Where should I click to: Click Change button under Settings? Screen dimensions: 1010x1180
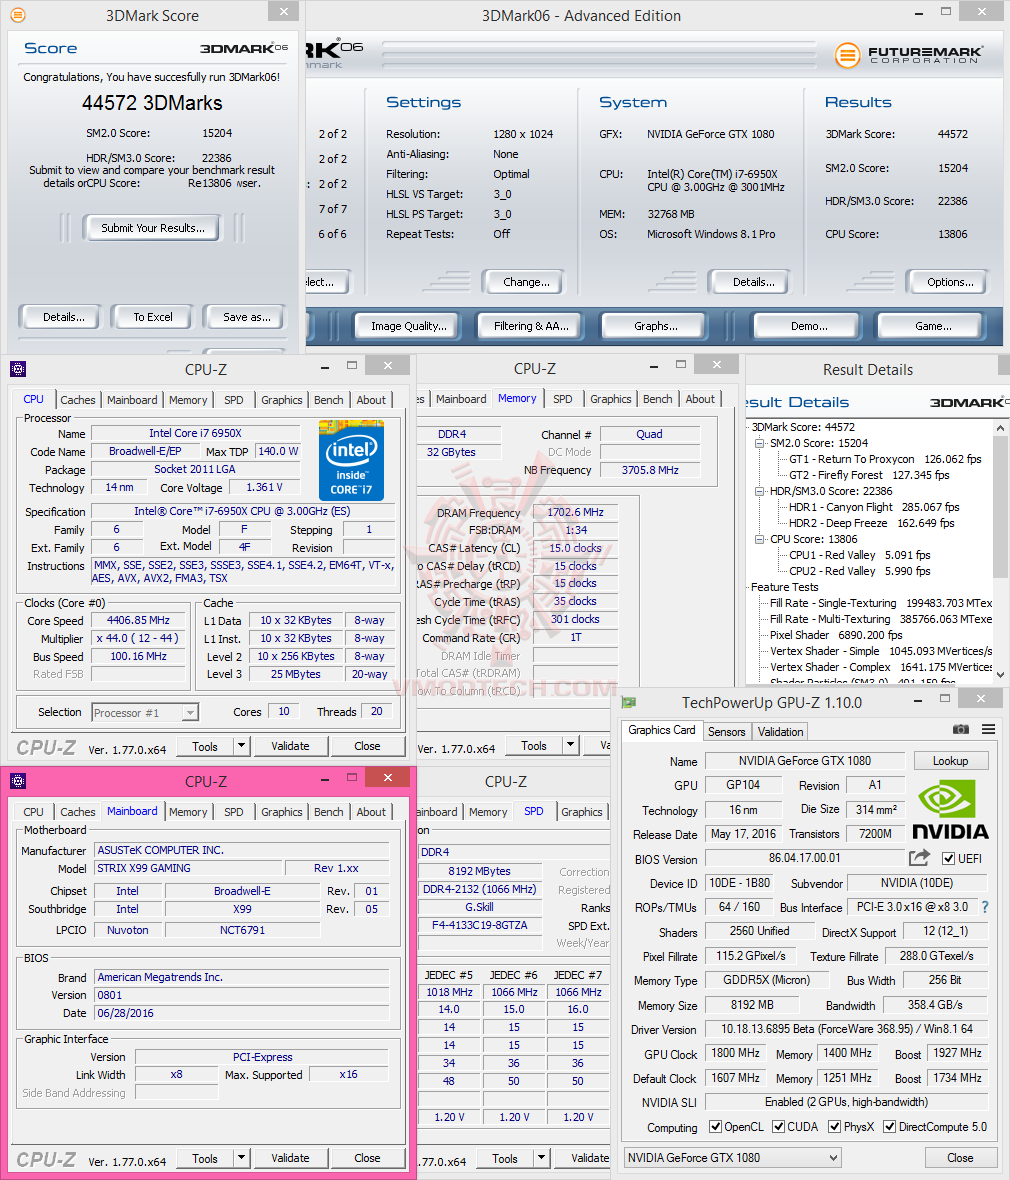(526, 282)
